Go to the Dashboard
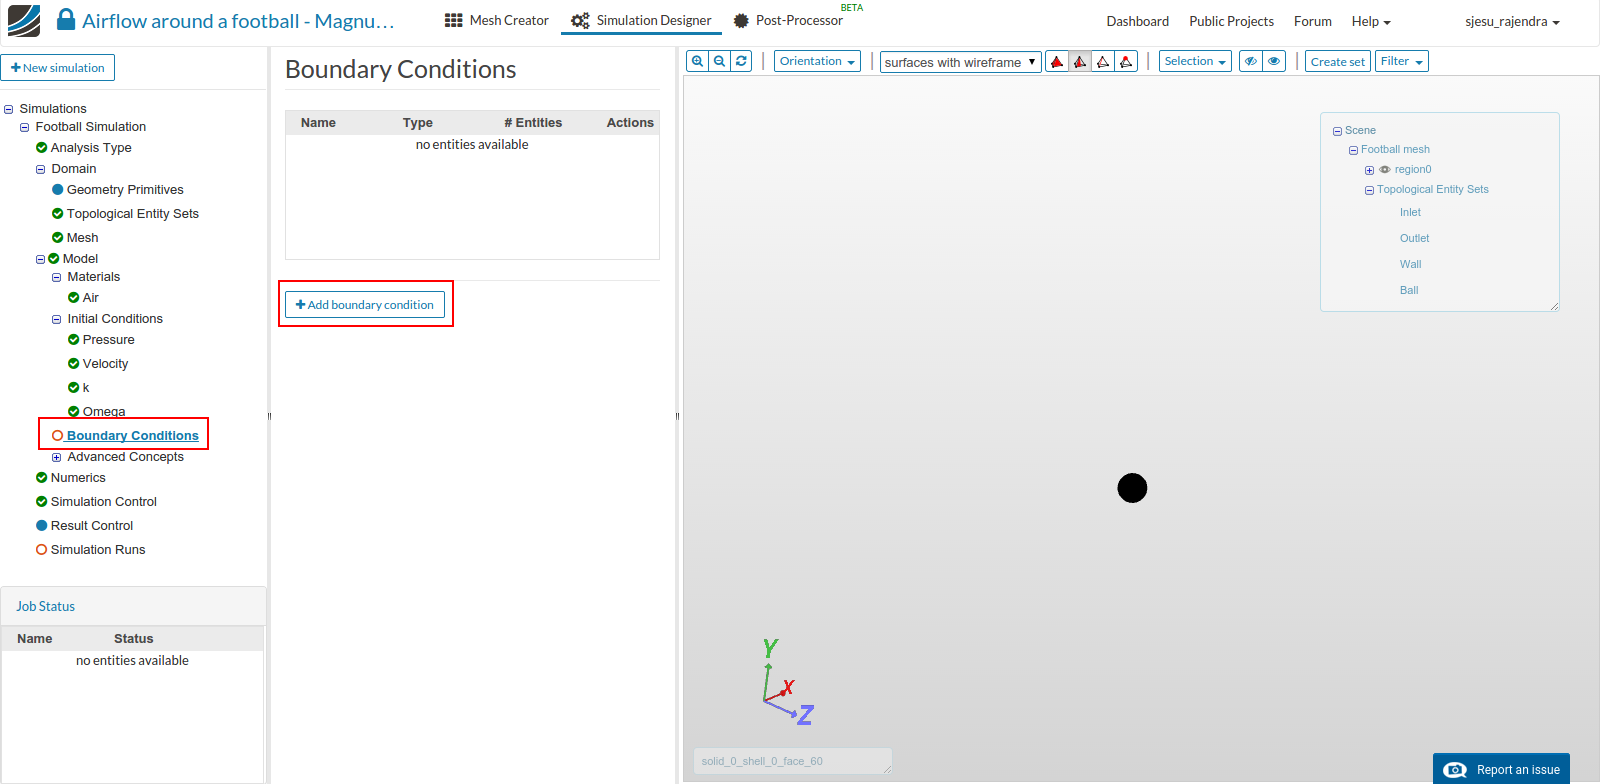Image resolution: width=1600 pixels, height=784 pixels. (x=1137, y=21)
